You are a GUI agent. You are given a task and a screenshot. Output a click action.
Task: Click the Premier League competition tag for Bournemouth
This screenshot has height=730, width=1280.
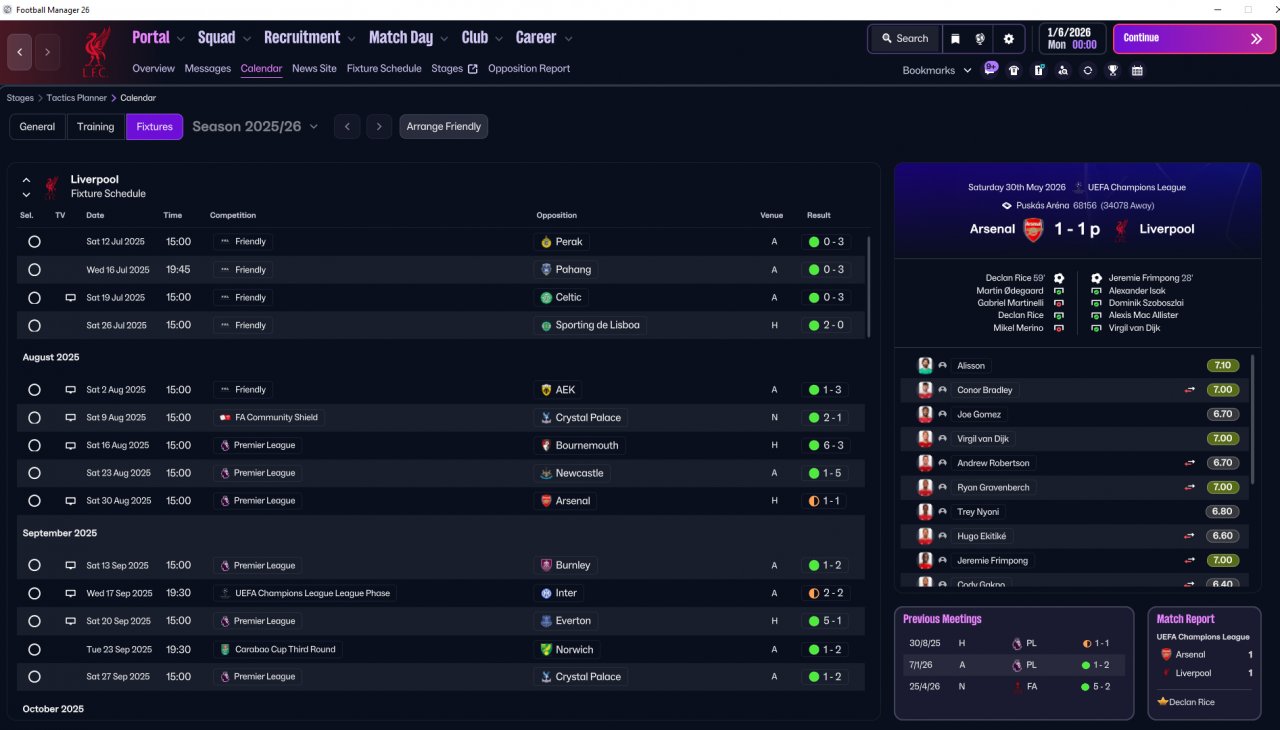pos(258,446)
